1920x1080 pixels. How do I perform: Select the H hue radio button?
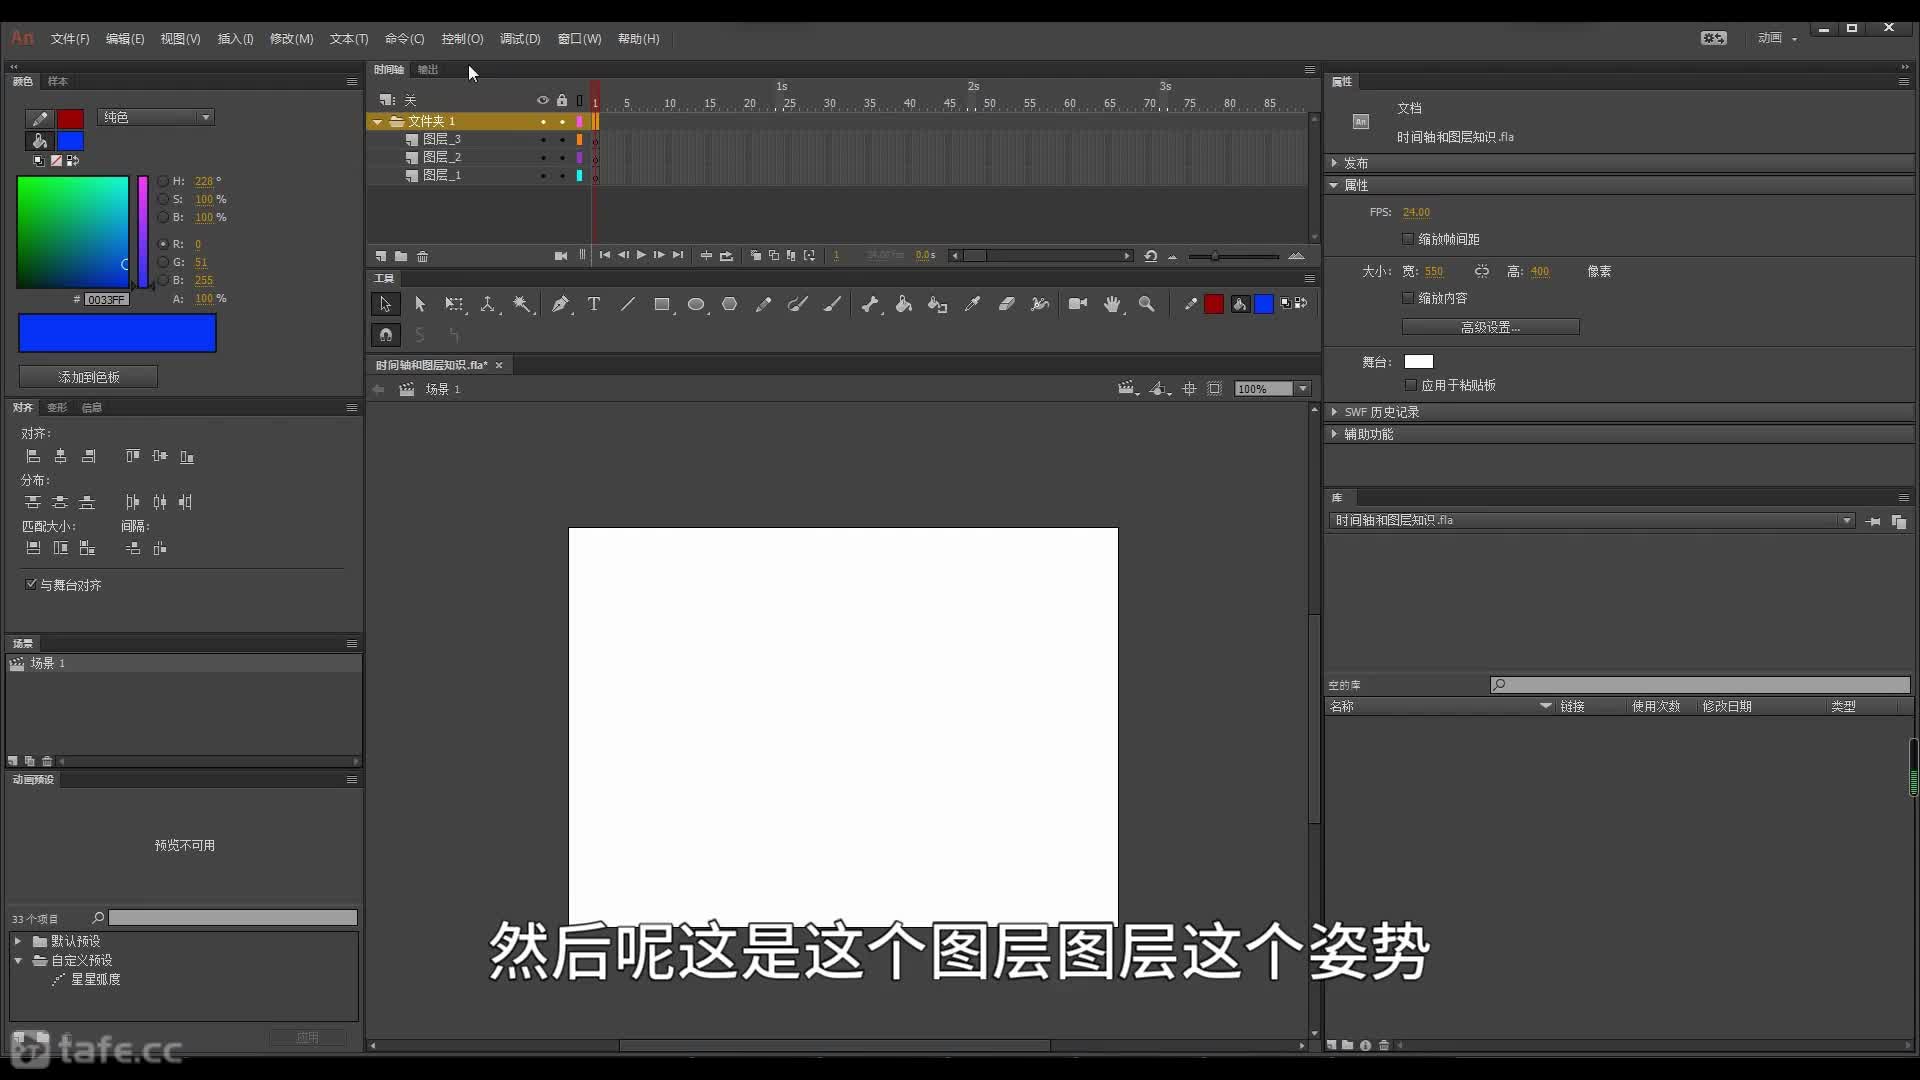coord(163,181)
